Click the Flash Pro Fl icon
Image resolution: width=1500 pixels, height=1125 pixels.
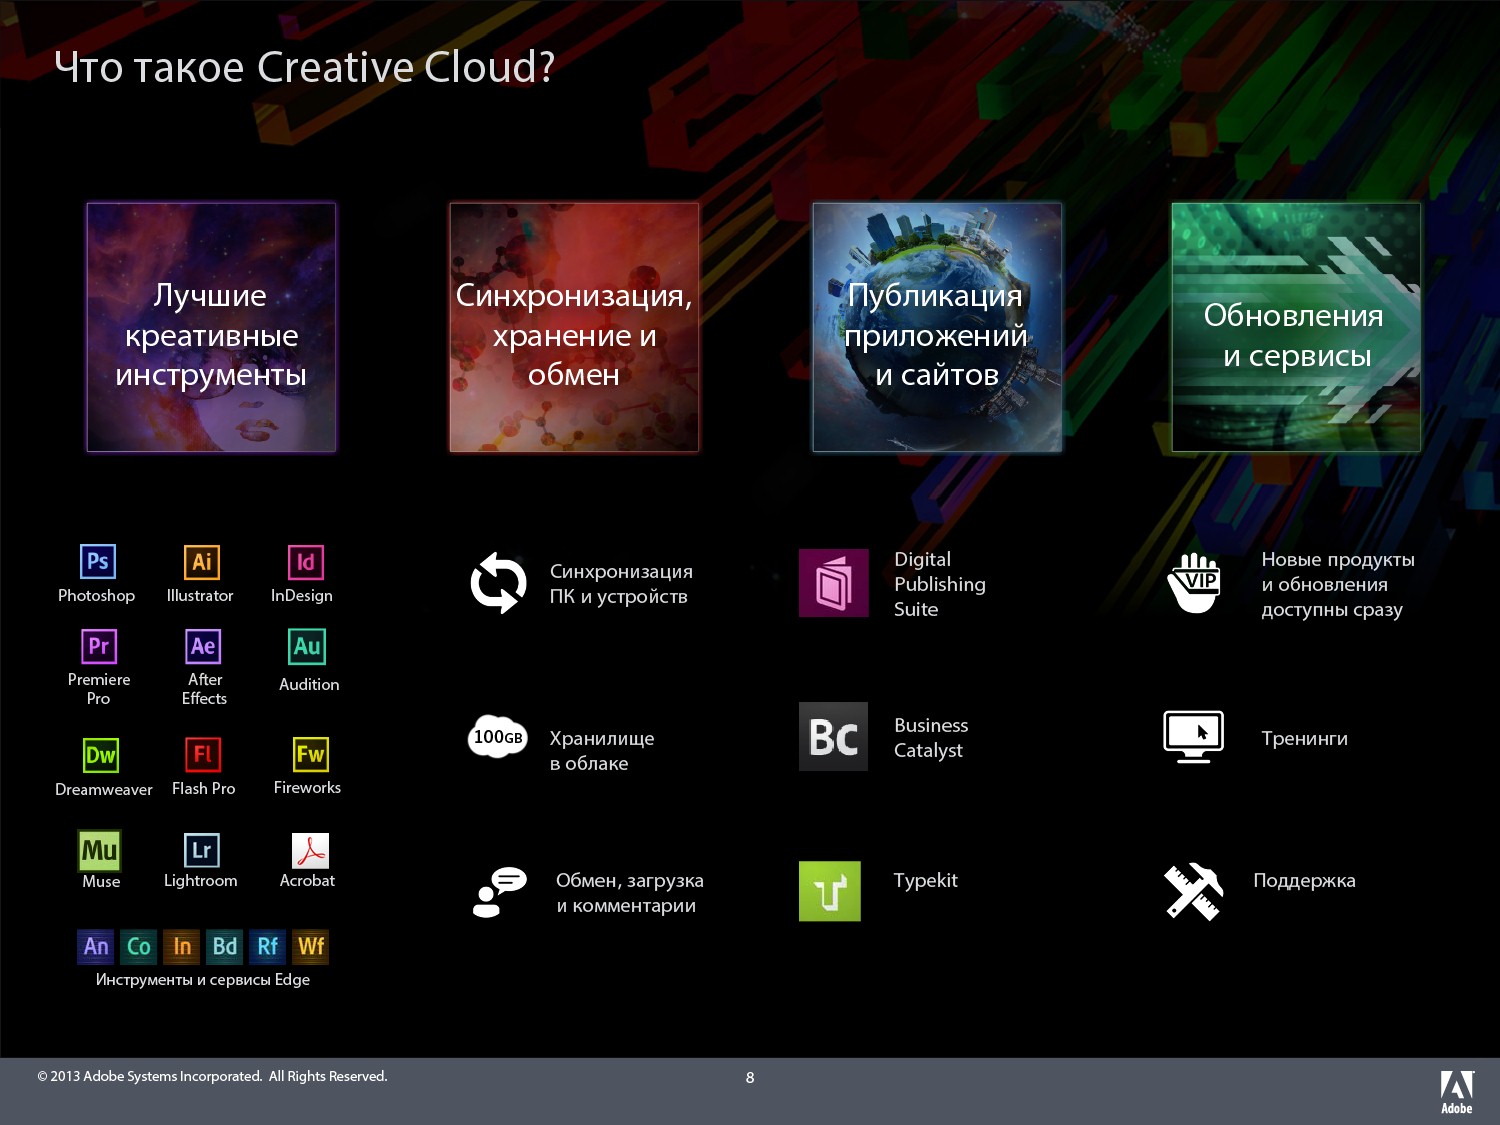click(x=203, y=754)
